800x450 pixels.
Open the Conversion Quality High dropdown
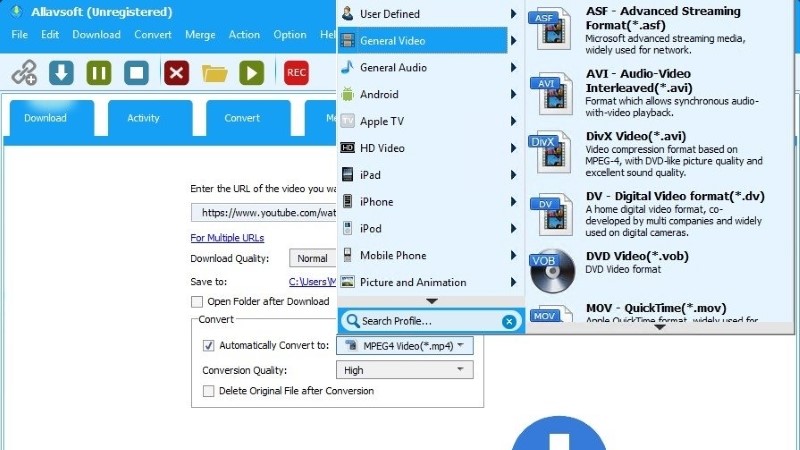[405, 370]
